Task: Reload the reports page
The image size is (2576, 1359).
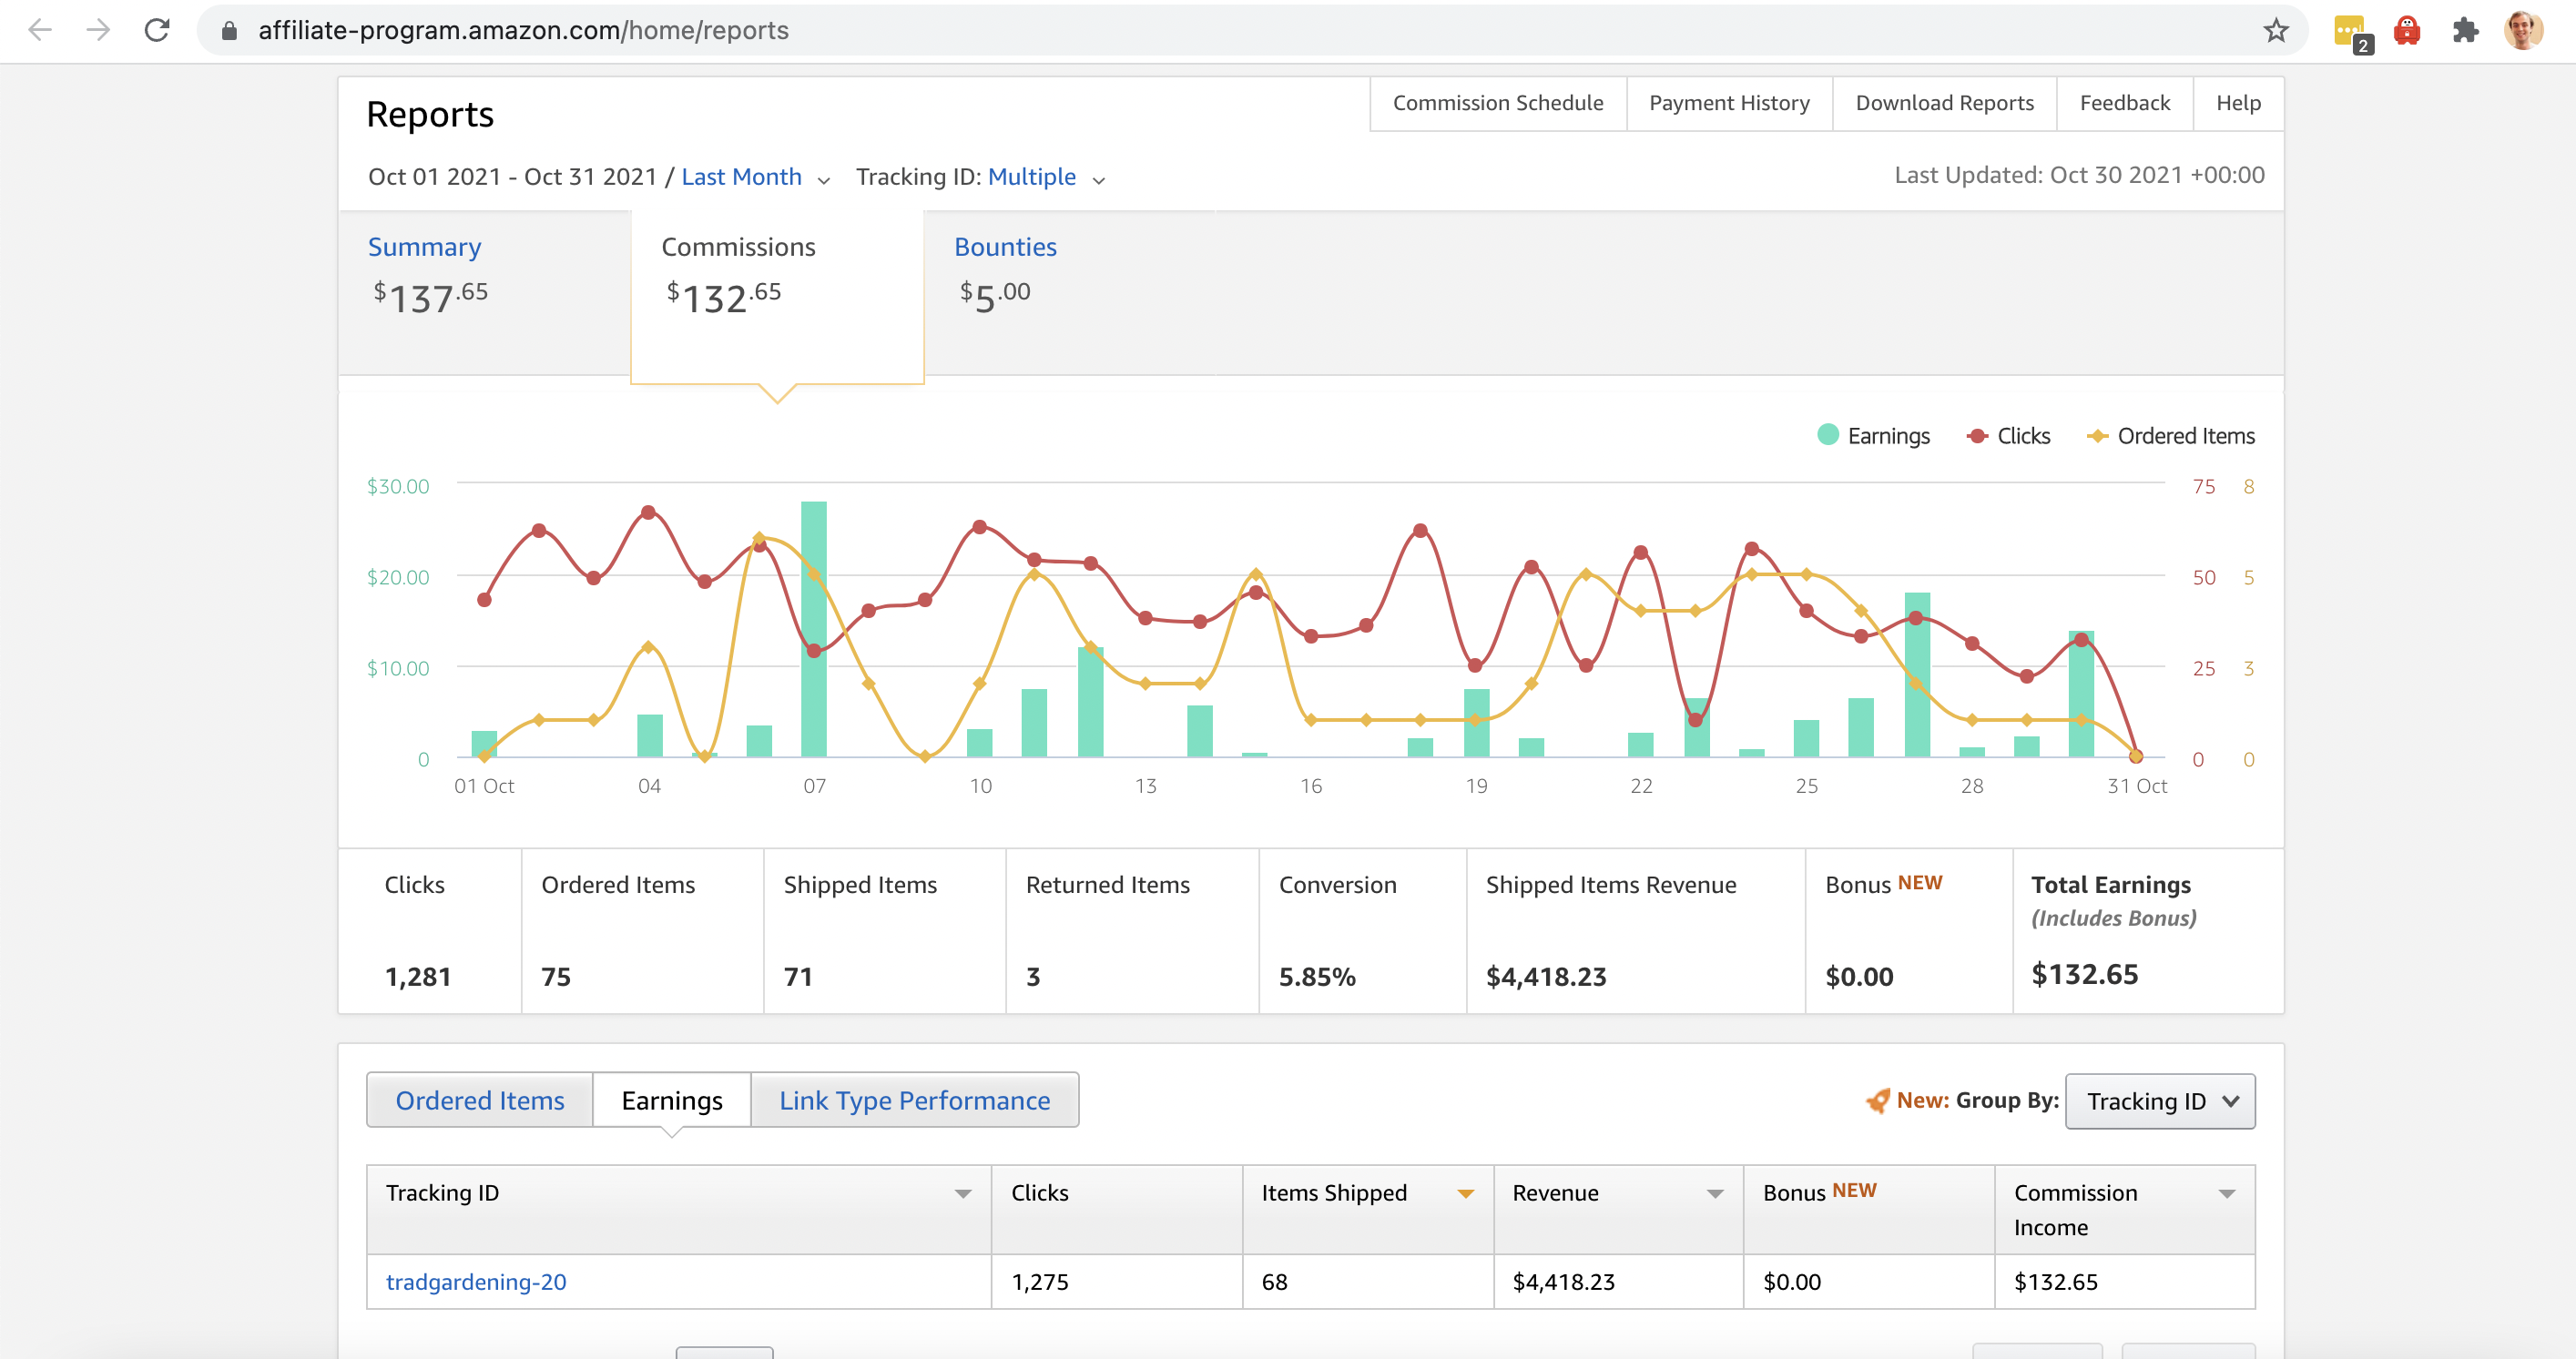Action: click(157, 30)
